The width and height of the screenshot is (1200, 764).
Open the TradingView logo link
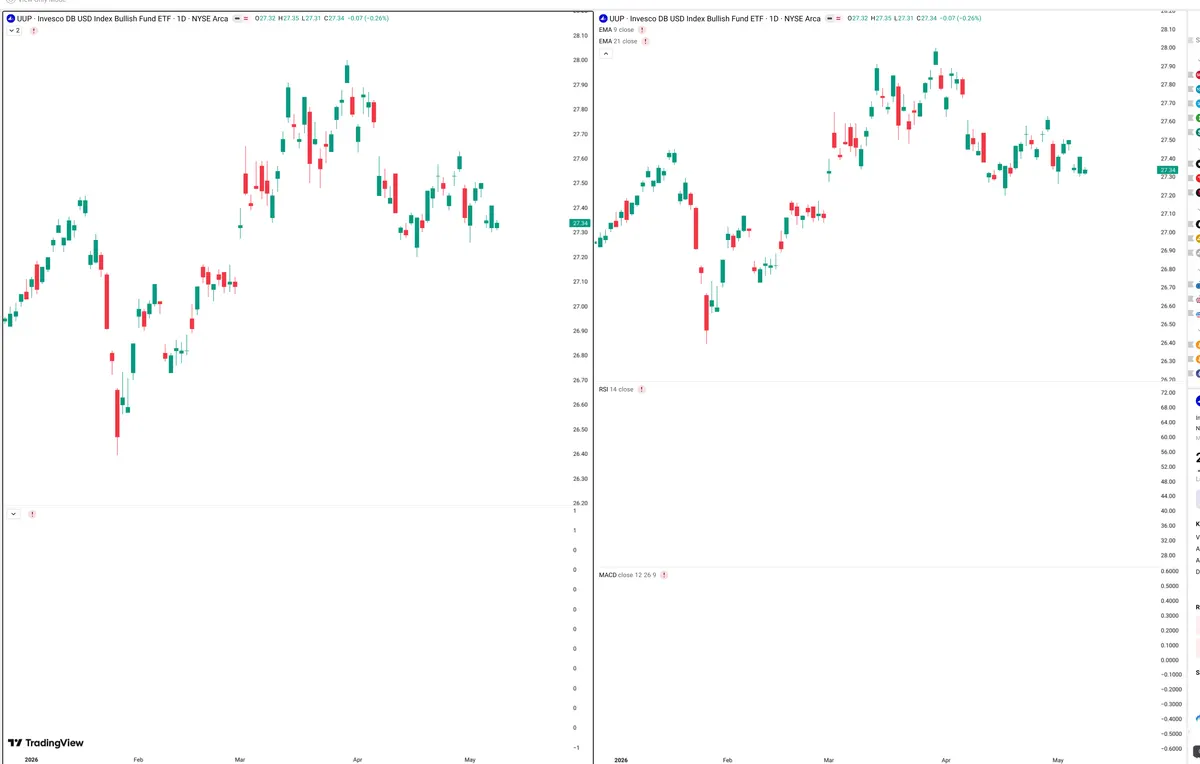[x=46, y=743]
